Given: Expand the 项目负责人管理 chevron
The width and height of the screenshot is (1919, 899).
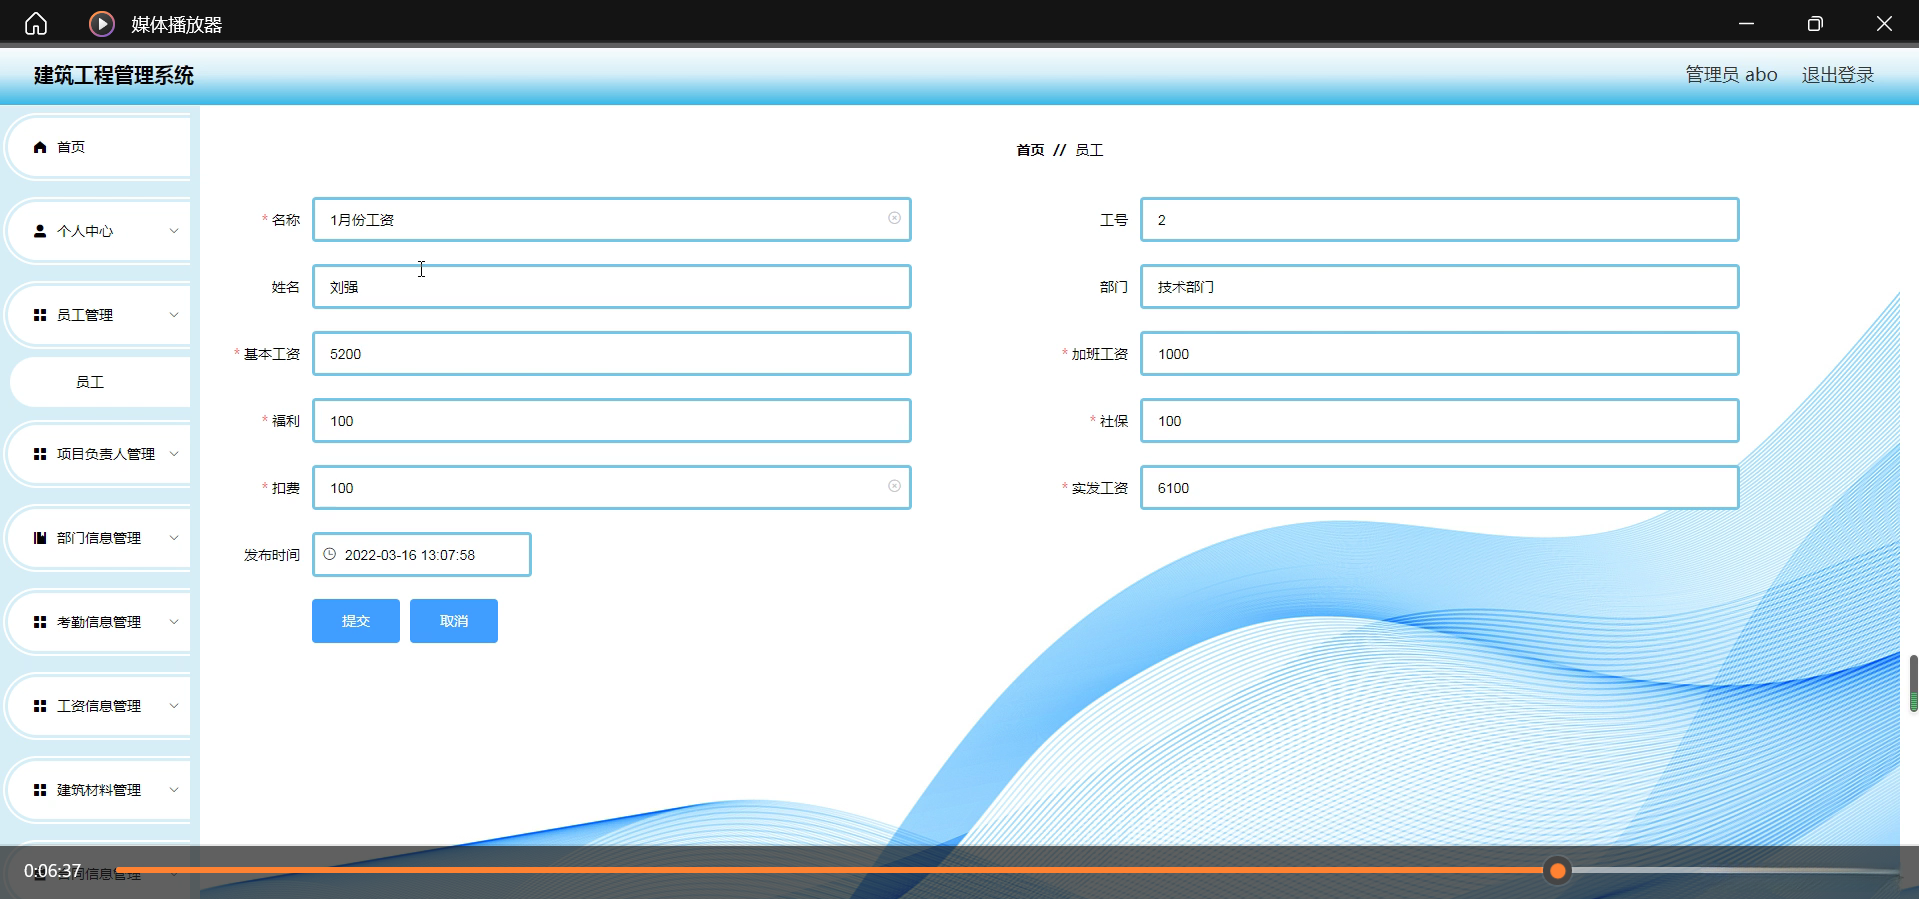Looking at the screenshot, I should click(x=174, y=454).
